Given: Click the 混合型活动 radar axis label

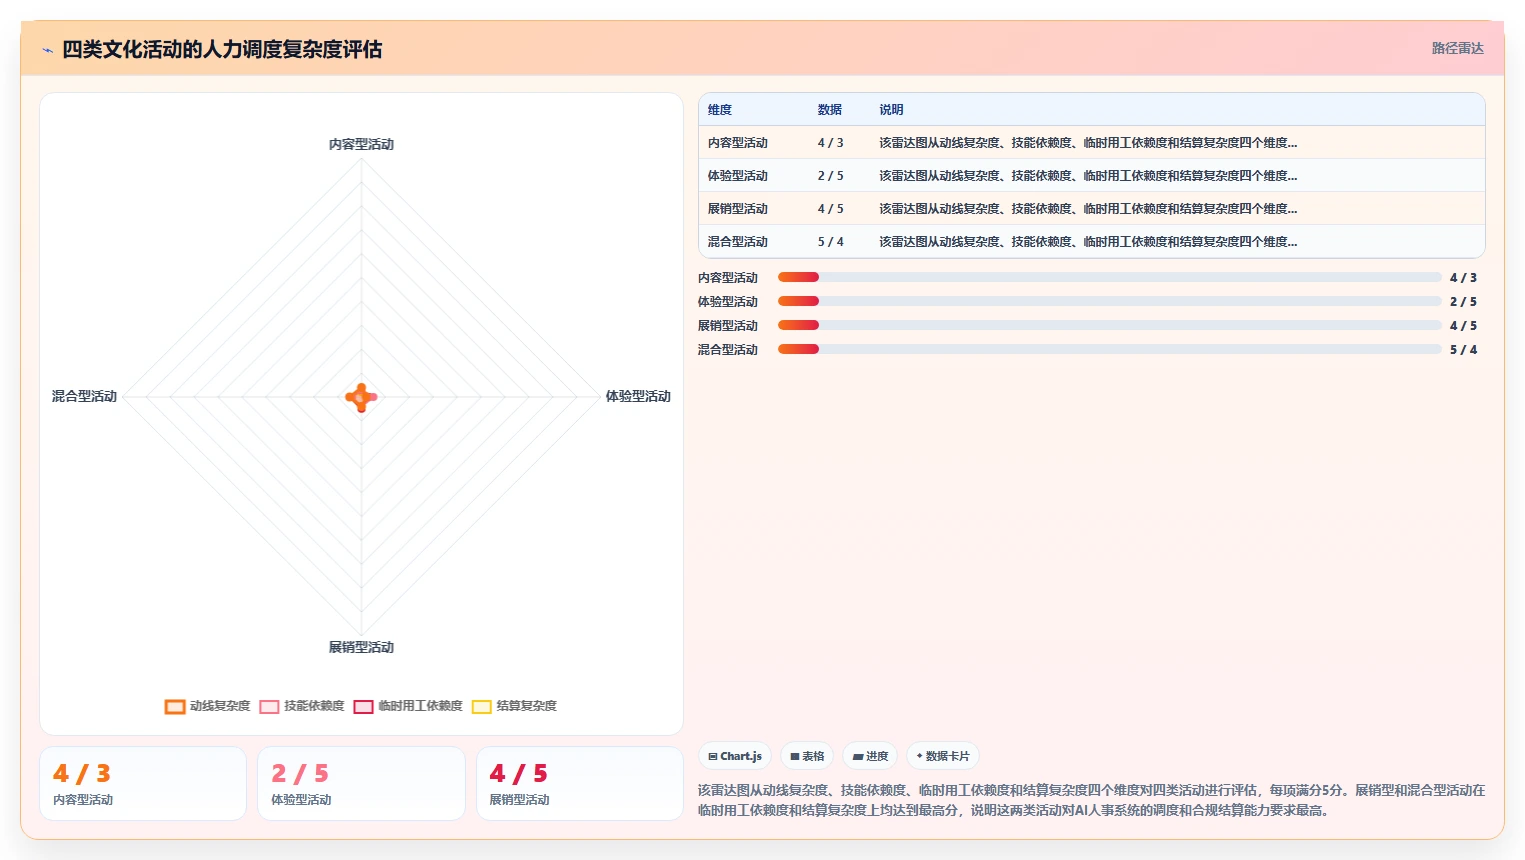Looking at the screenshot, I should tap(84, 397).
